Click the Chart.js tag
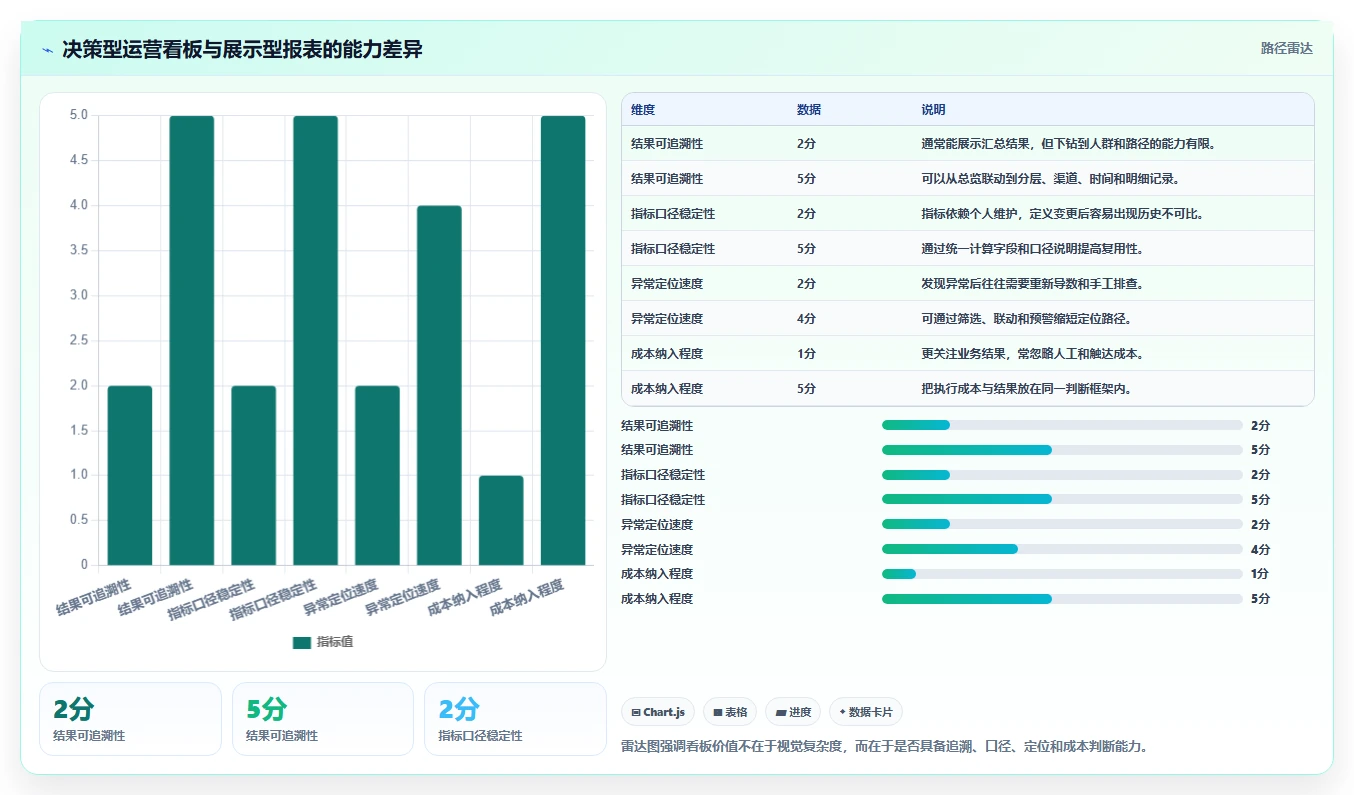The height and width of the screenshot is (795, 1354). (658, 713)
